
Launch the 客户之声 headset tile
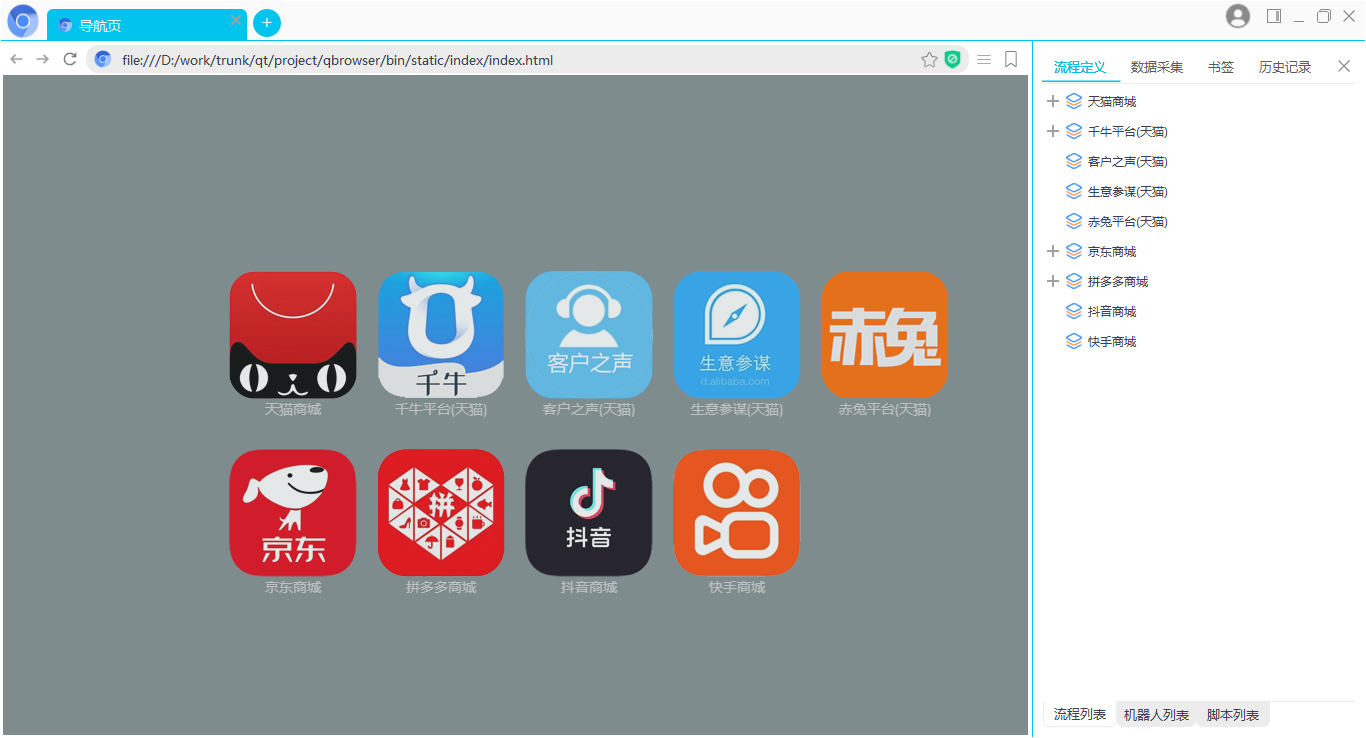(x=589, y=335)
